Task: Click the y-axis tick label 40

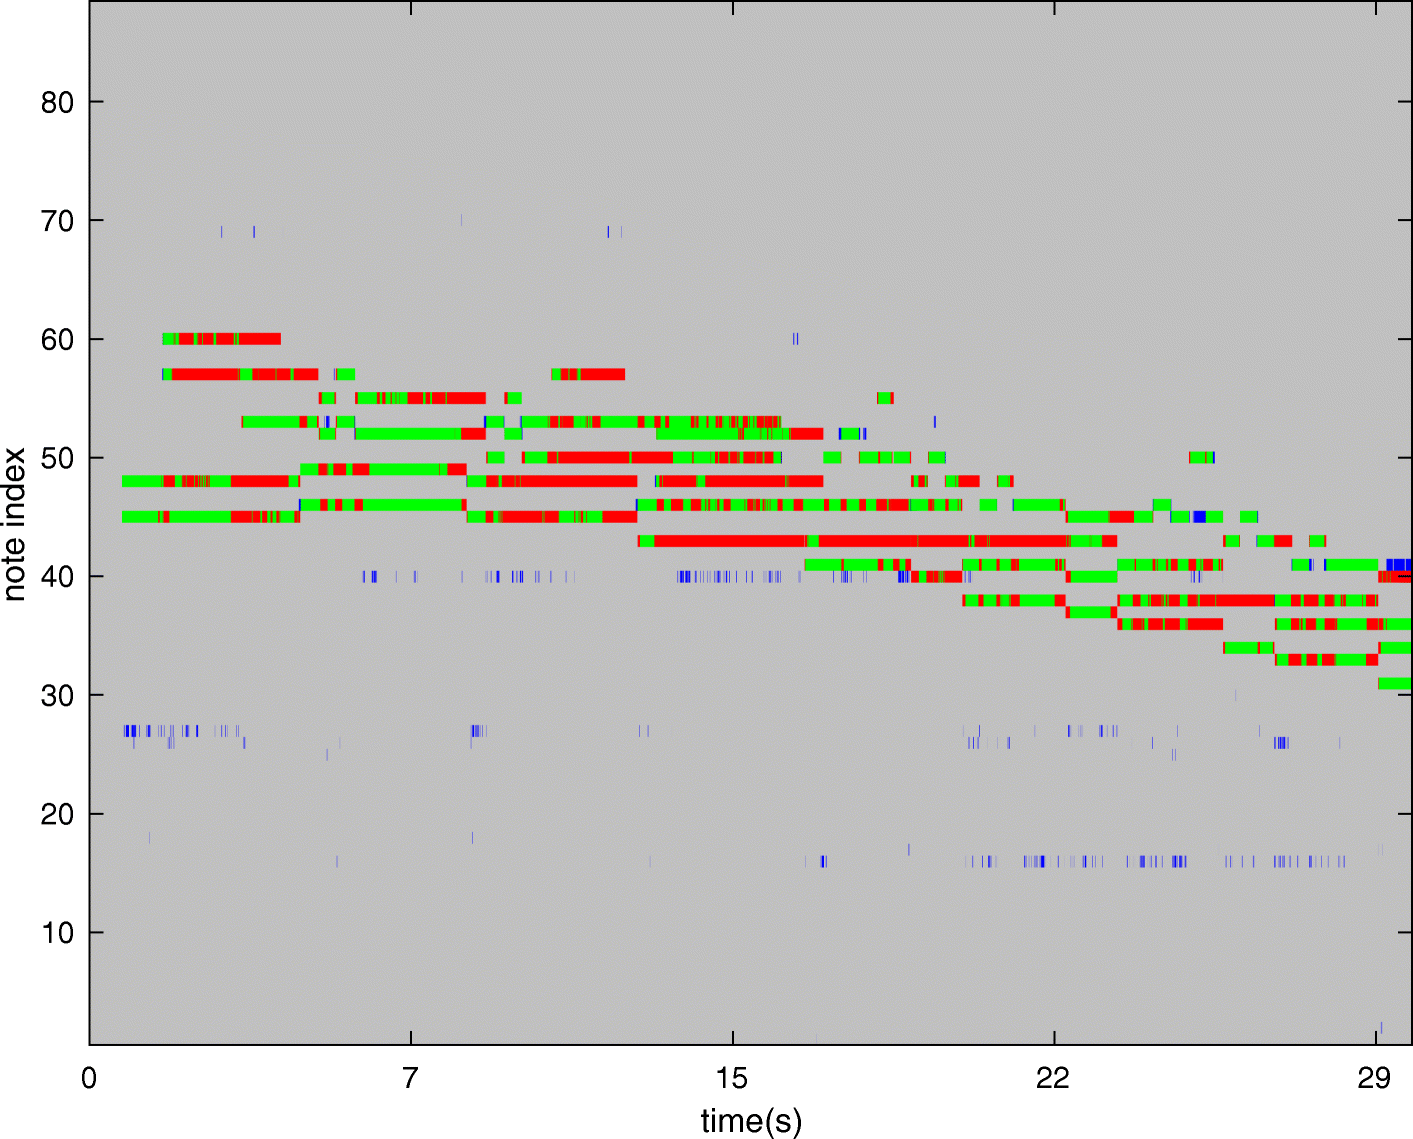Action: point(58,577)
